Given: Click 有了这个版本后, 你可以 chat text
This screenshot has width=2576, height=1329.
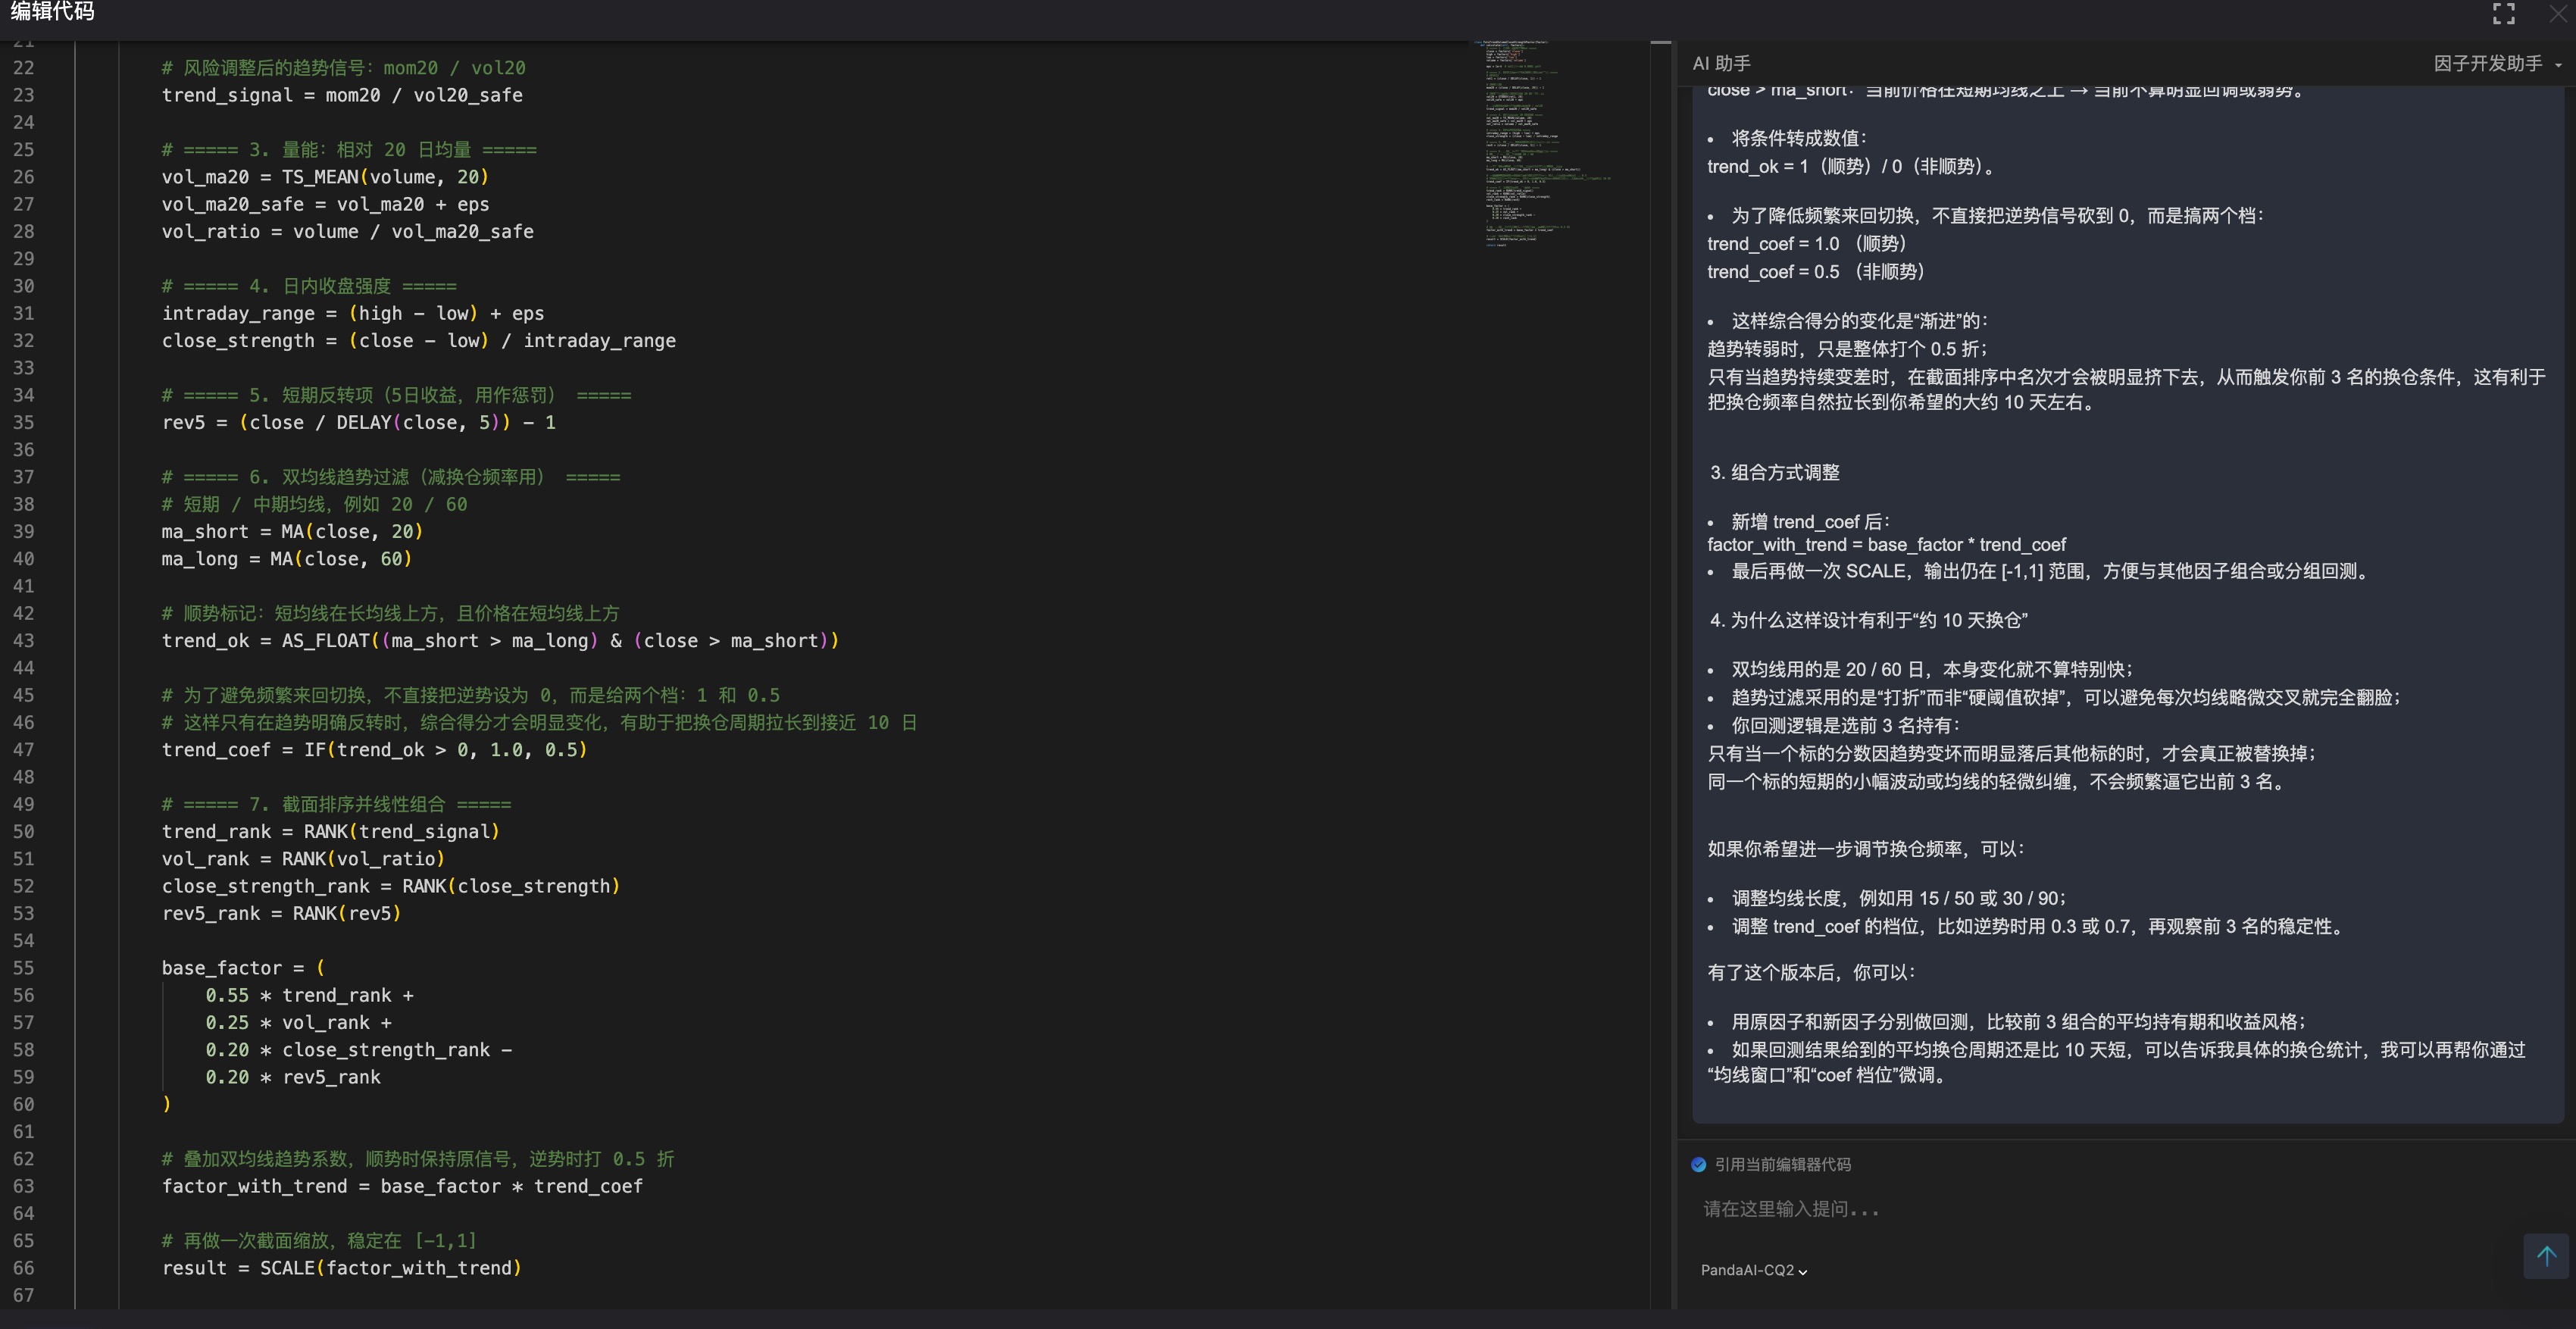Looking at the screenshot, I should coord(1812,972).
